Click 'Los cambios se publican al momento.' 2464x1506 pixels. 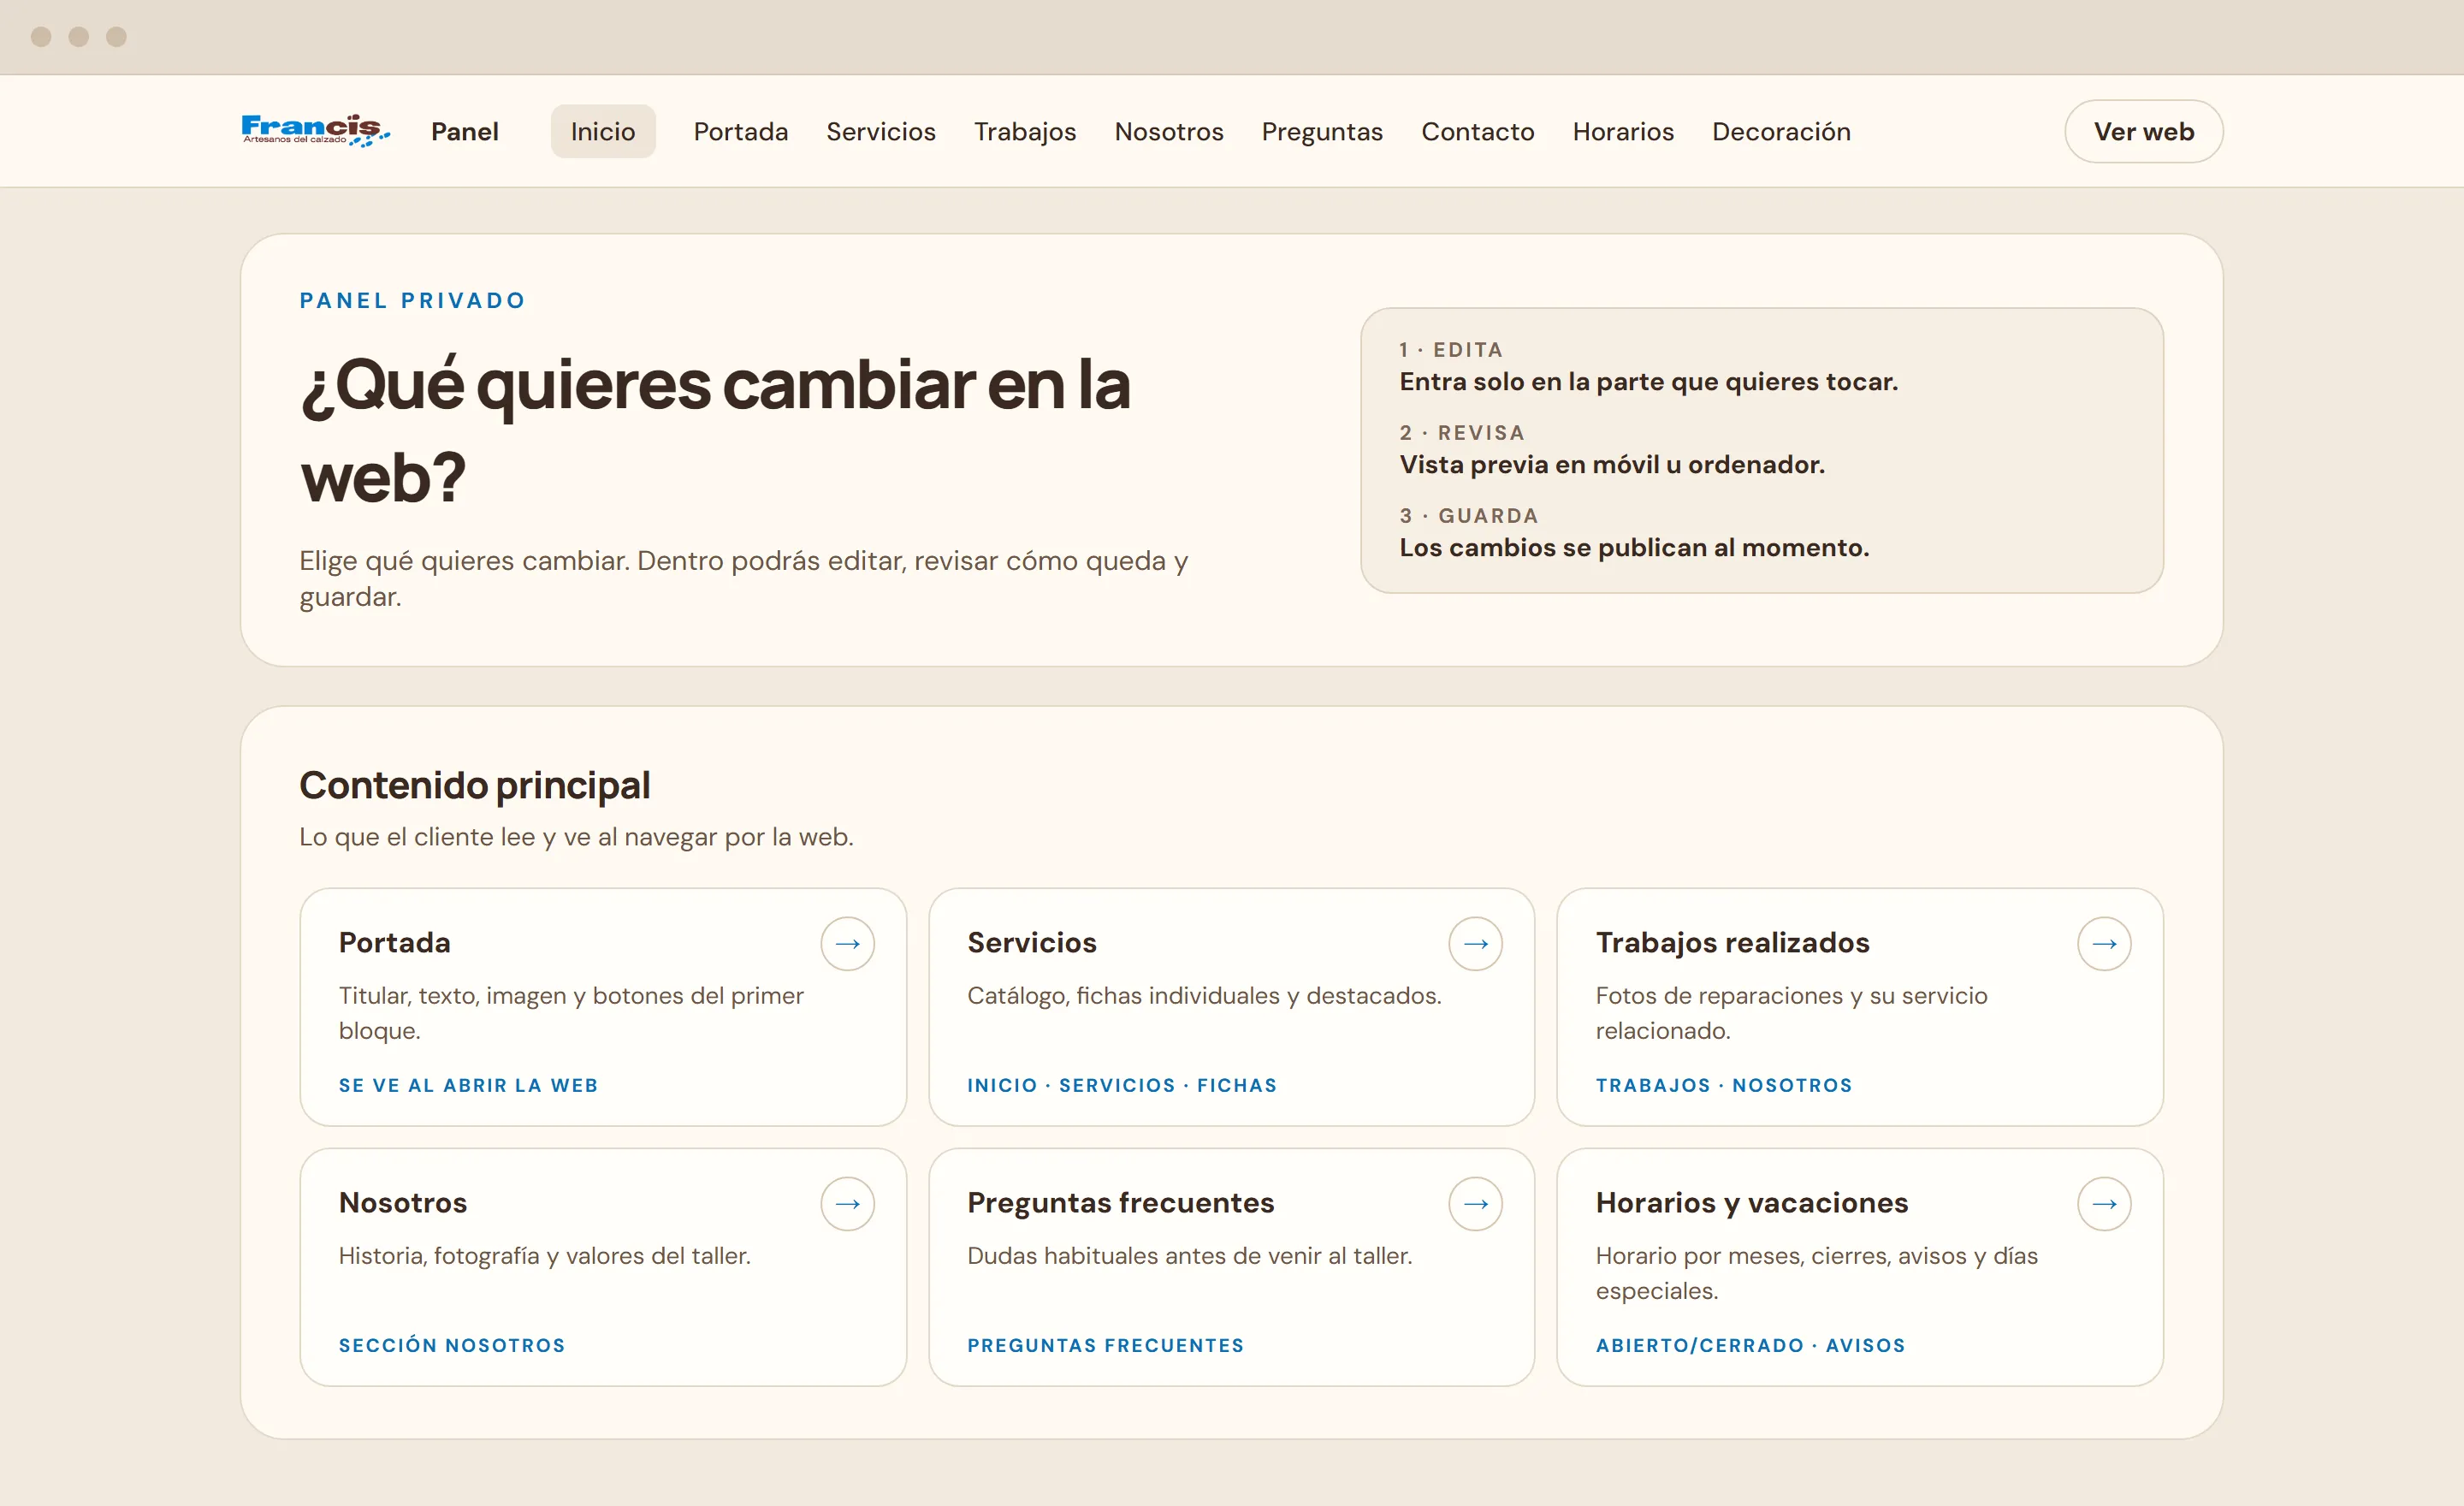click(x=1634, y=547)
